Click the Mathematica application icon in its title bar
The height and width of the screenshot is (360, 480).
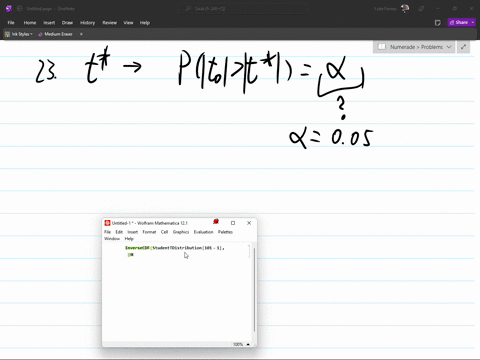tap(107, 223)
